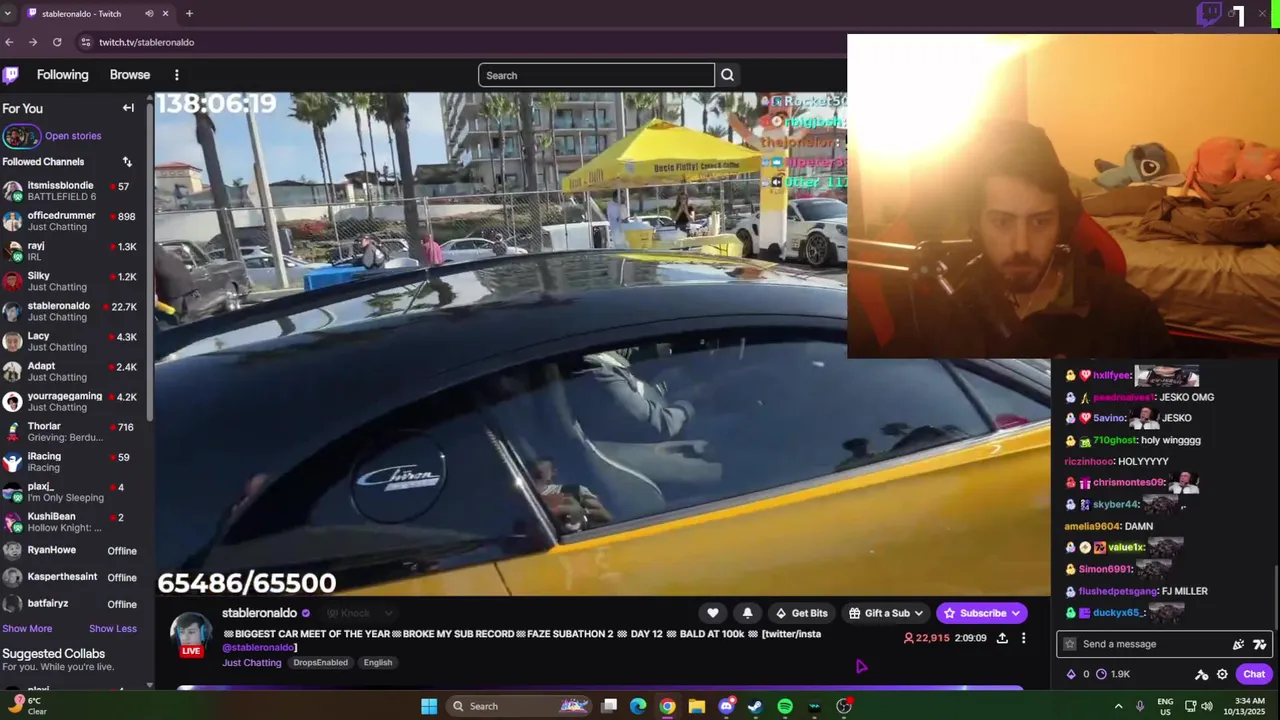Screen dimensions: 1280x720
Task: Open chat moderation tools icon
Action: click(x=1201, y=674)
